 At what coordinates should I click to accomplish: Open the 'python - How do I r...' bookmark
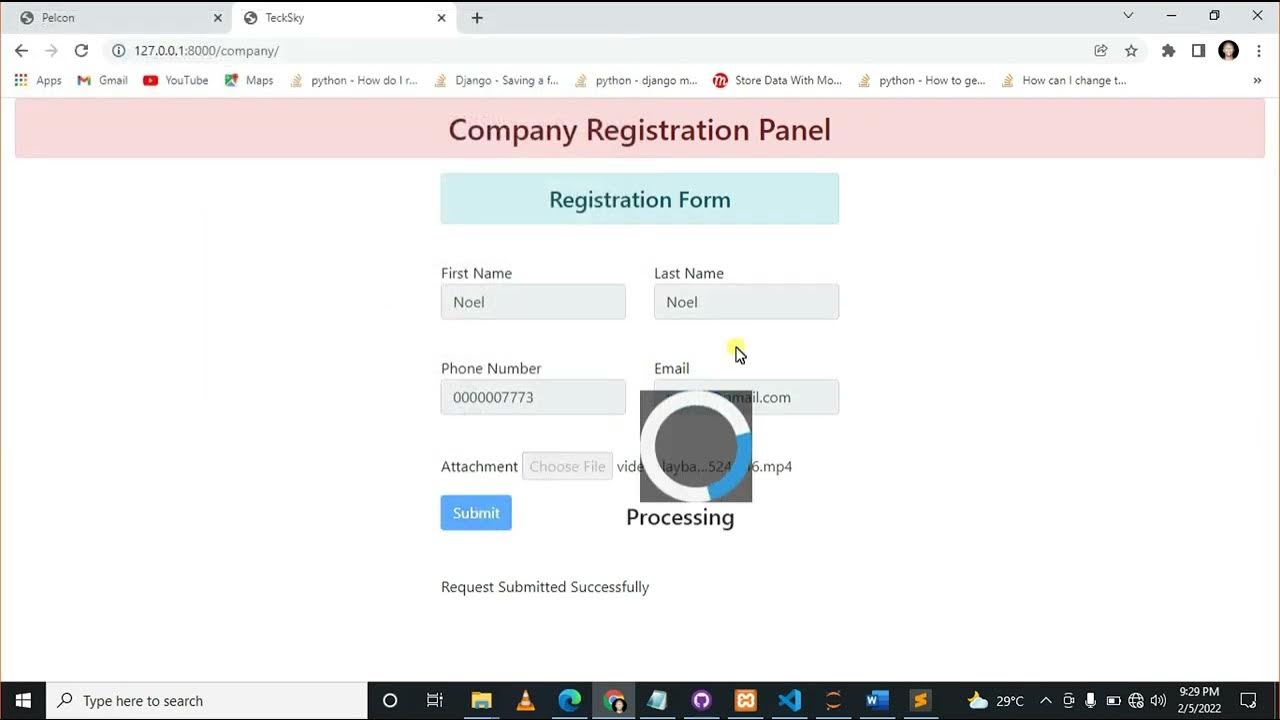point(354,80)
